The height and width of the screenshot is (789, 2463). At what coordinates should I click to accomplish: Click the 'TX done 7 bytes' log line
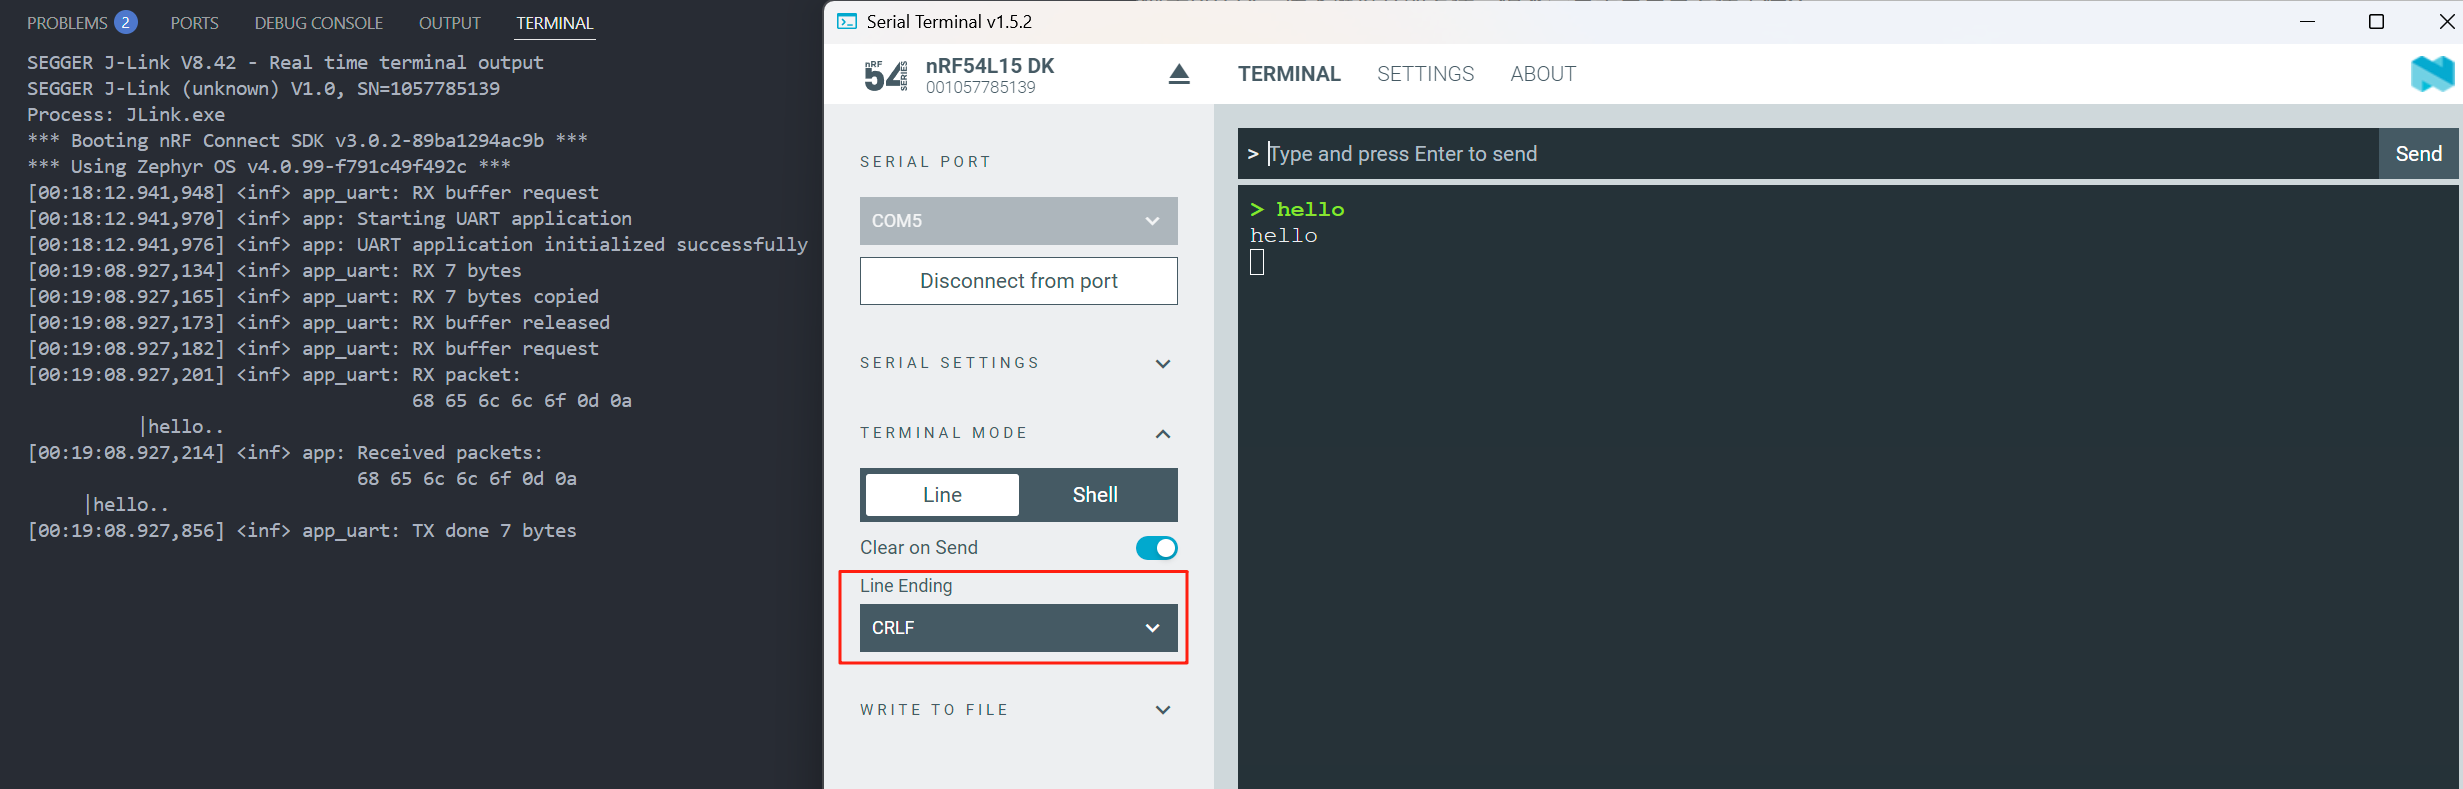(302, 531)
